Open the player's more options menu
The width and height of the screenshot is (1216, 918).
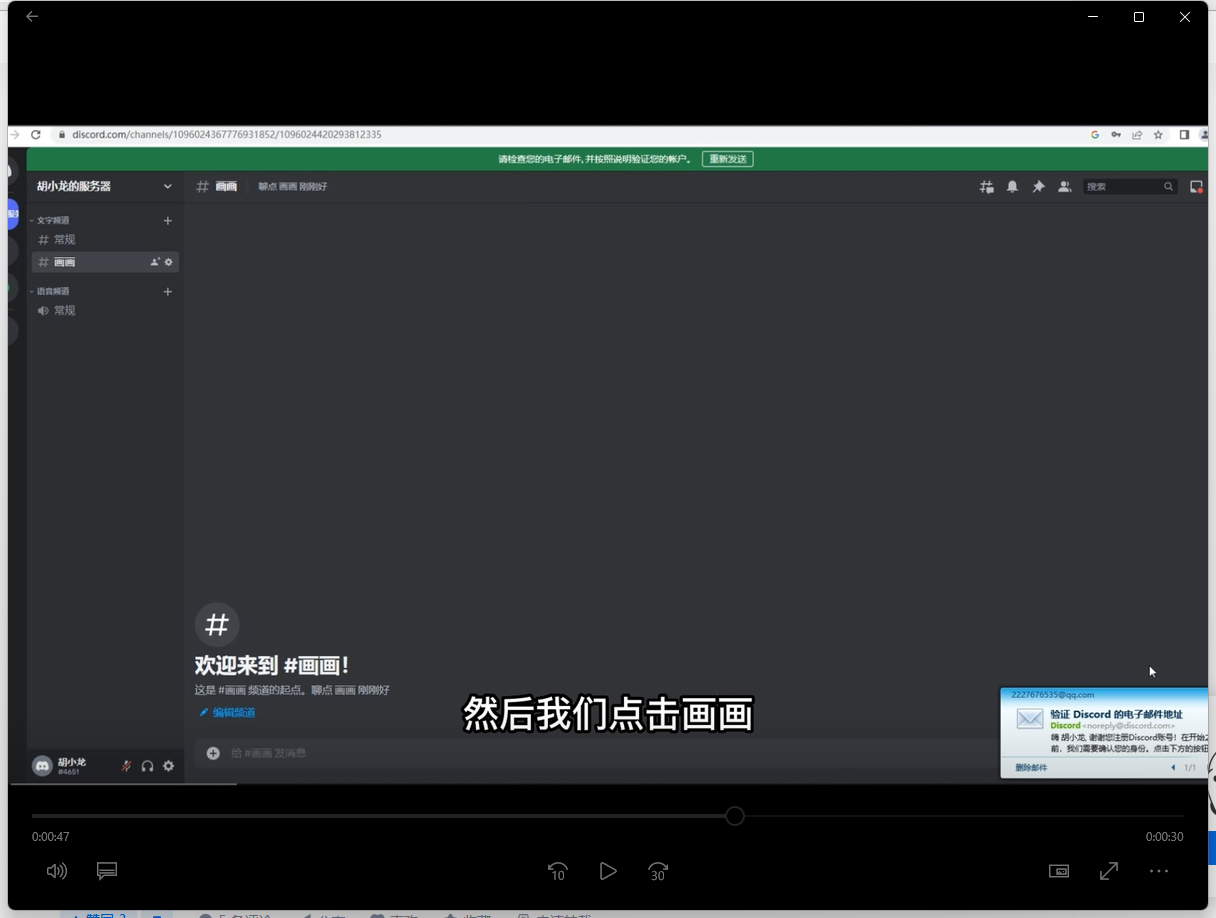1158,871
